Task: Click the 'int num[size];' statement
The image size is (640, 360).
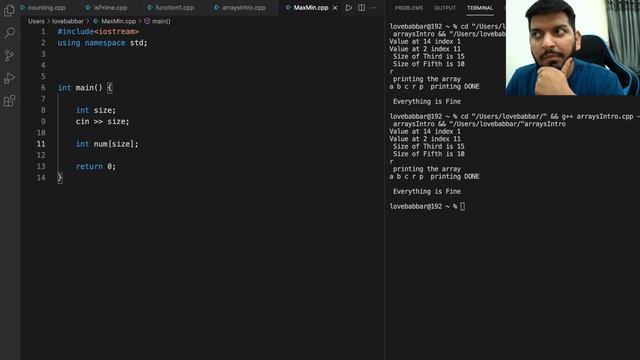Action: [x=107, y=144]
